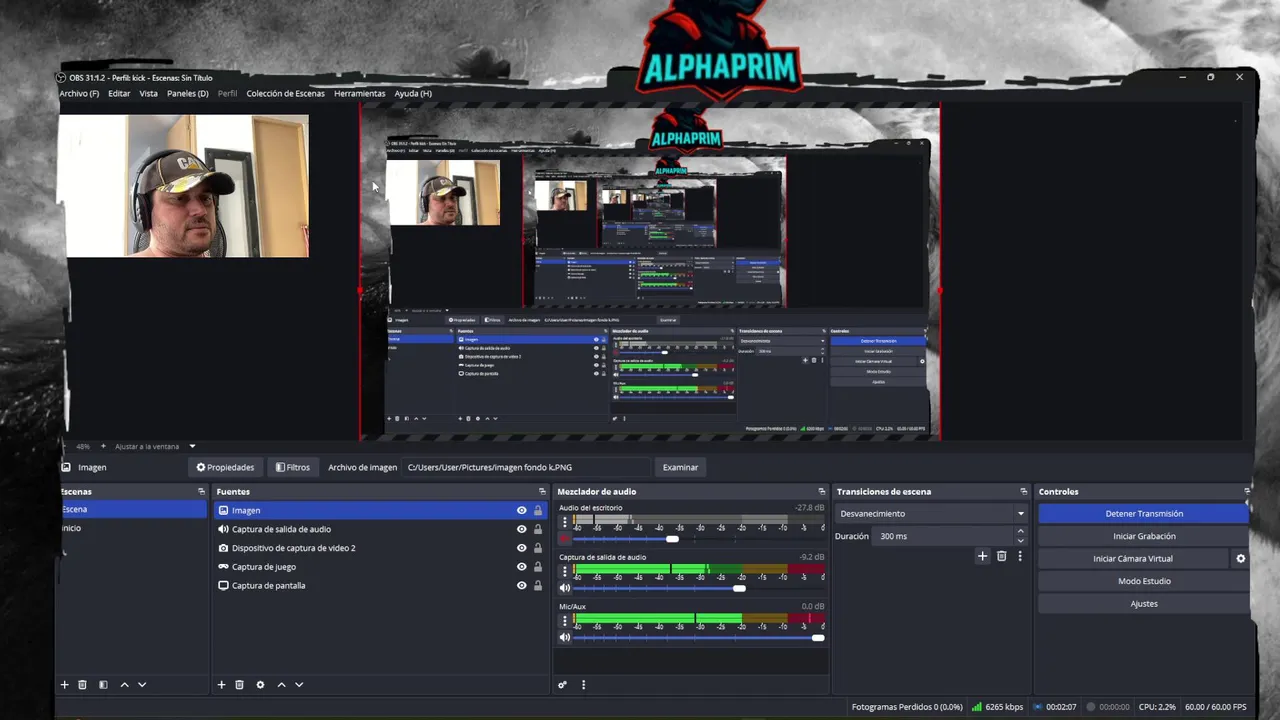The width and height of the screenshot is (1280, 720).
Task: Open Colección de Escenas menu
Action: (x=285, y=93)
